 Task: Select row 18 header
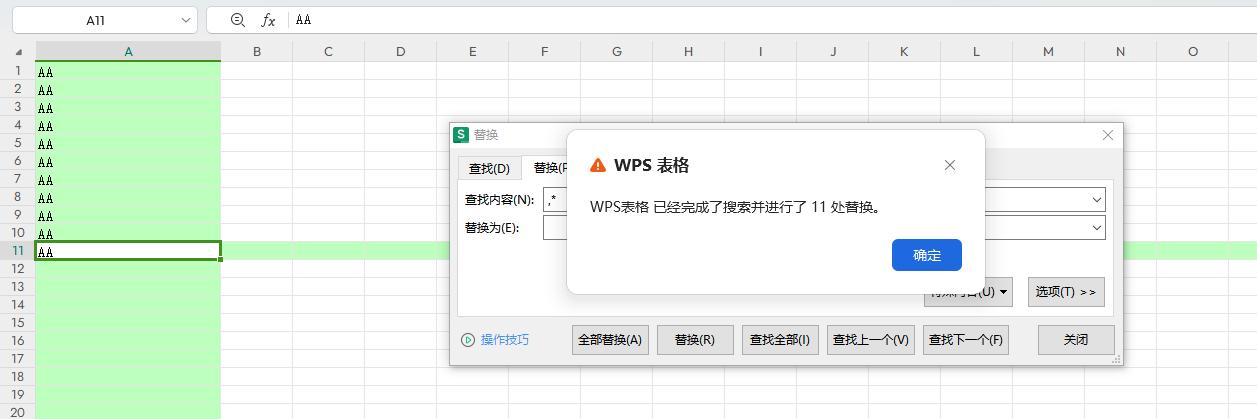tap(18, 377)
